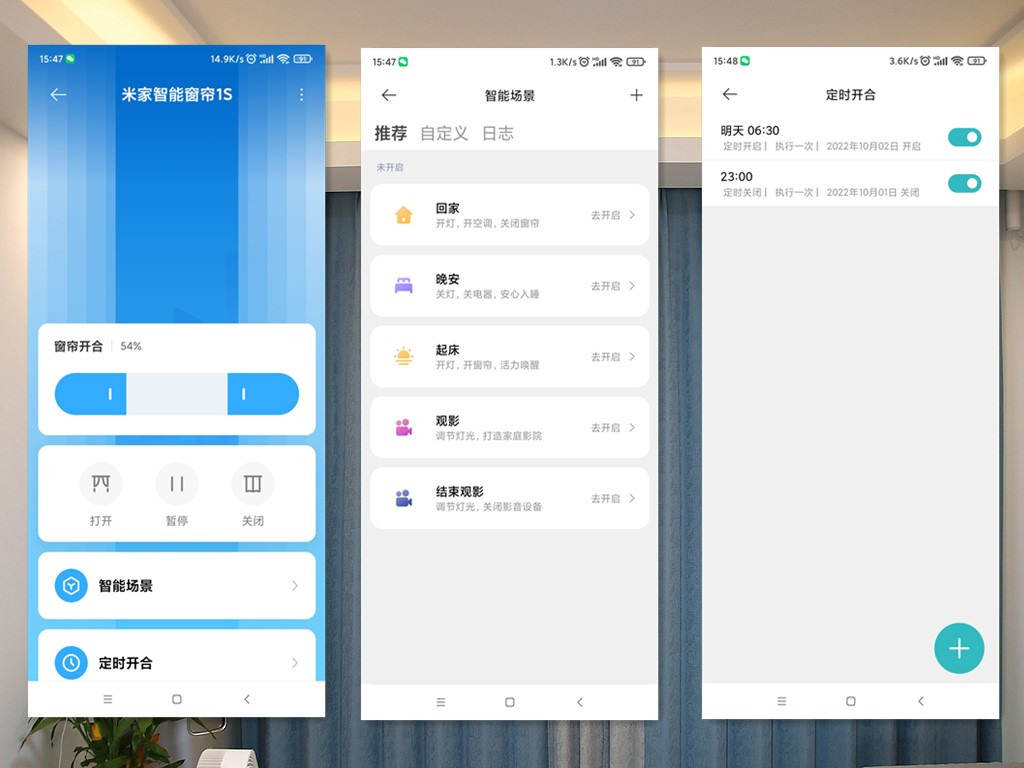Viewport: 1024px width, 768px height.
Task: Switch to the 自定义 tab
Action: click(x=443, y=133)
